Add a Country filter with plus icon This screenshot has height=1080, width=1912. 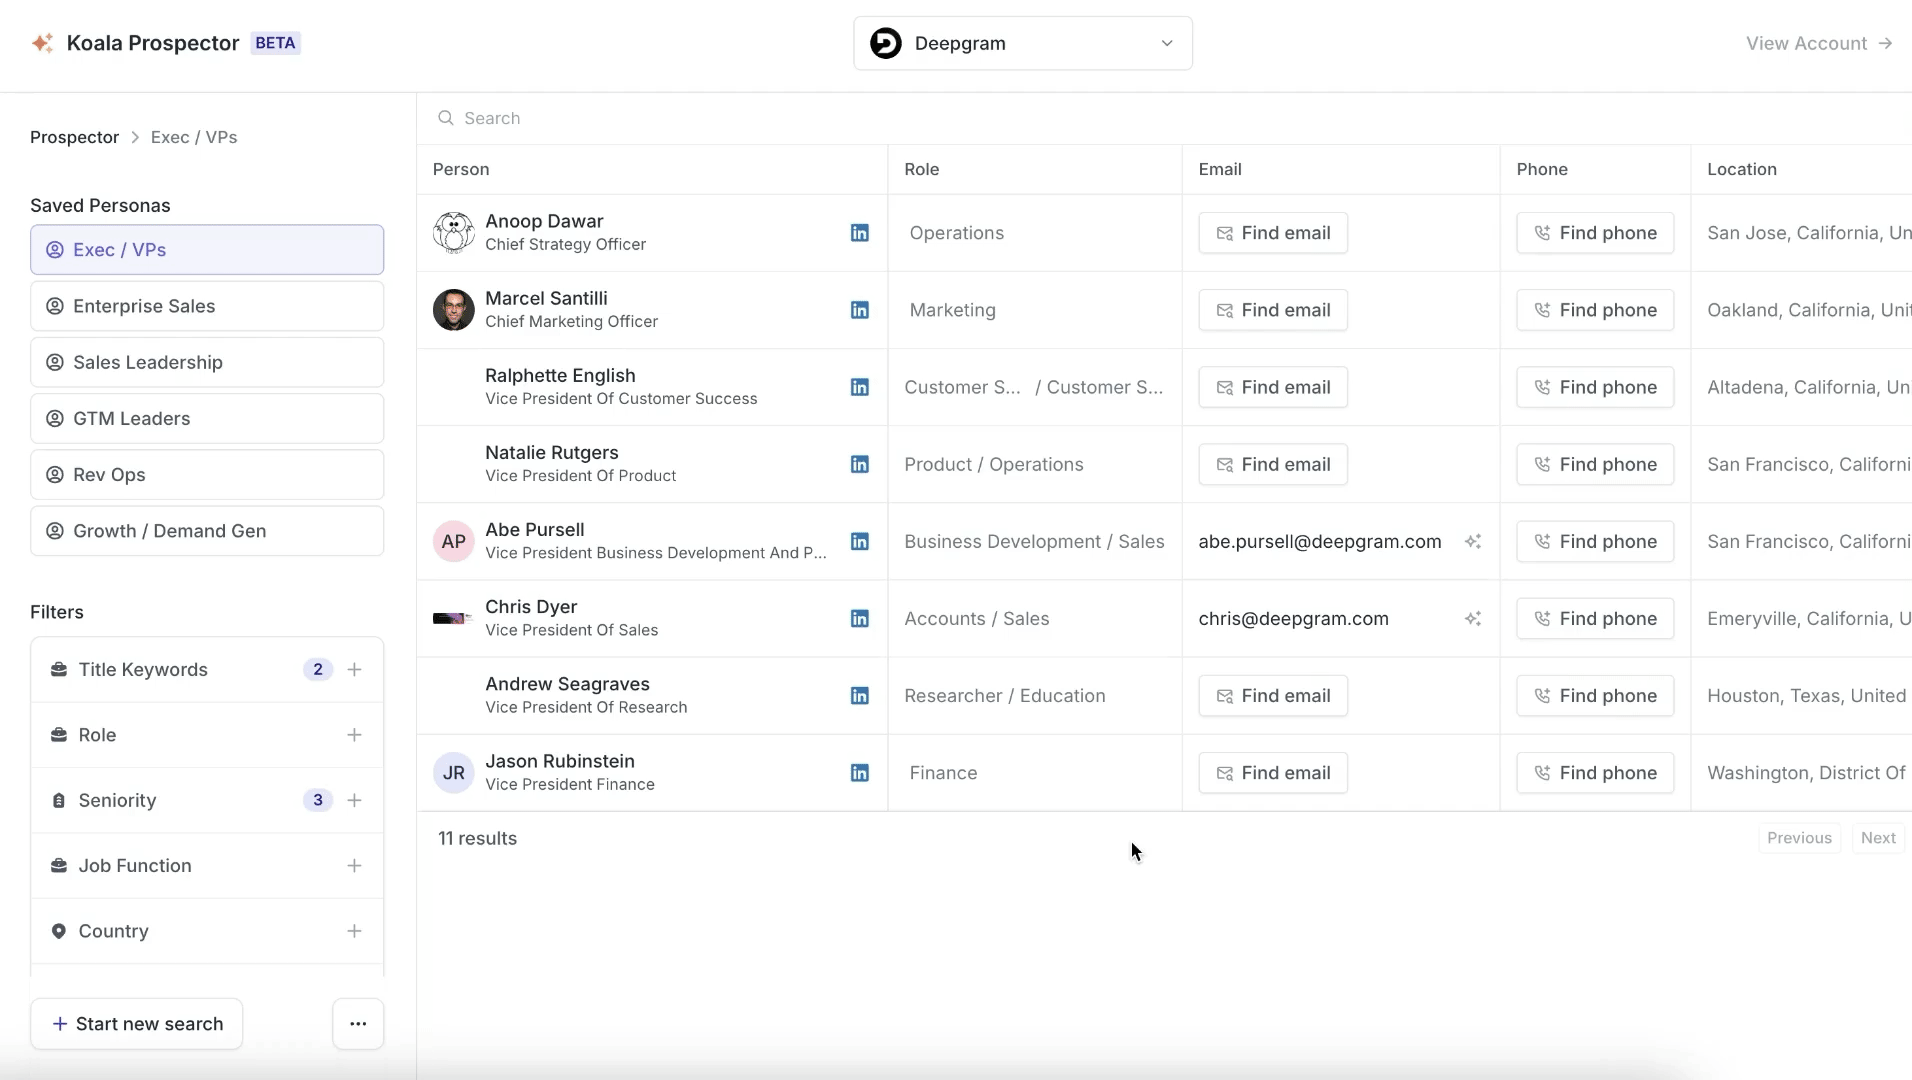(x=354, y=931)
